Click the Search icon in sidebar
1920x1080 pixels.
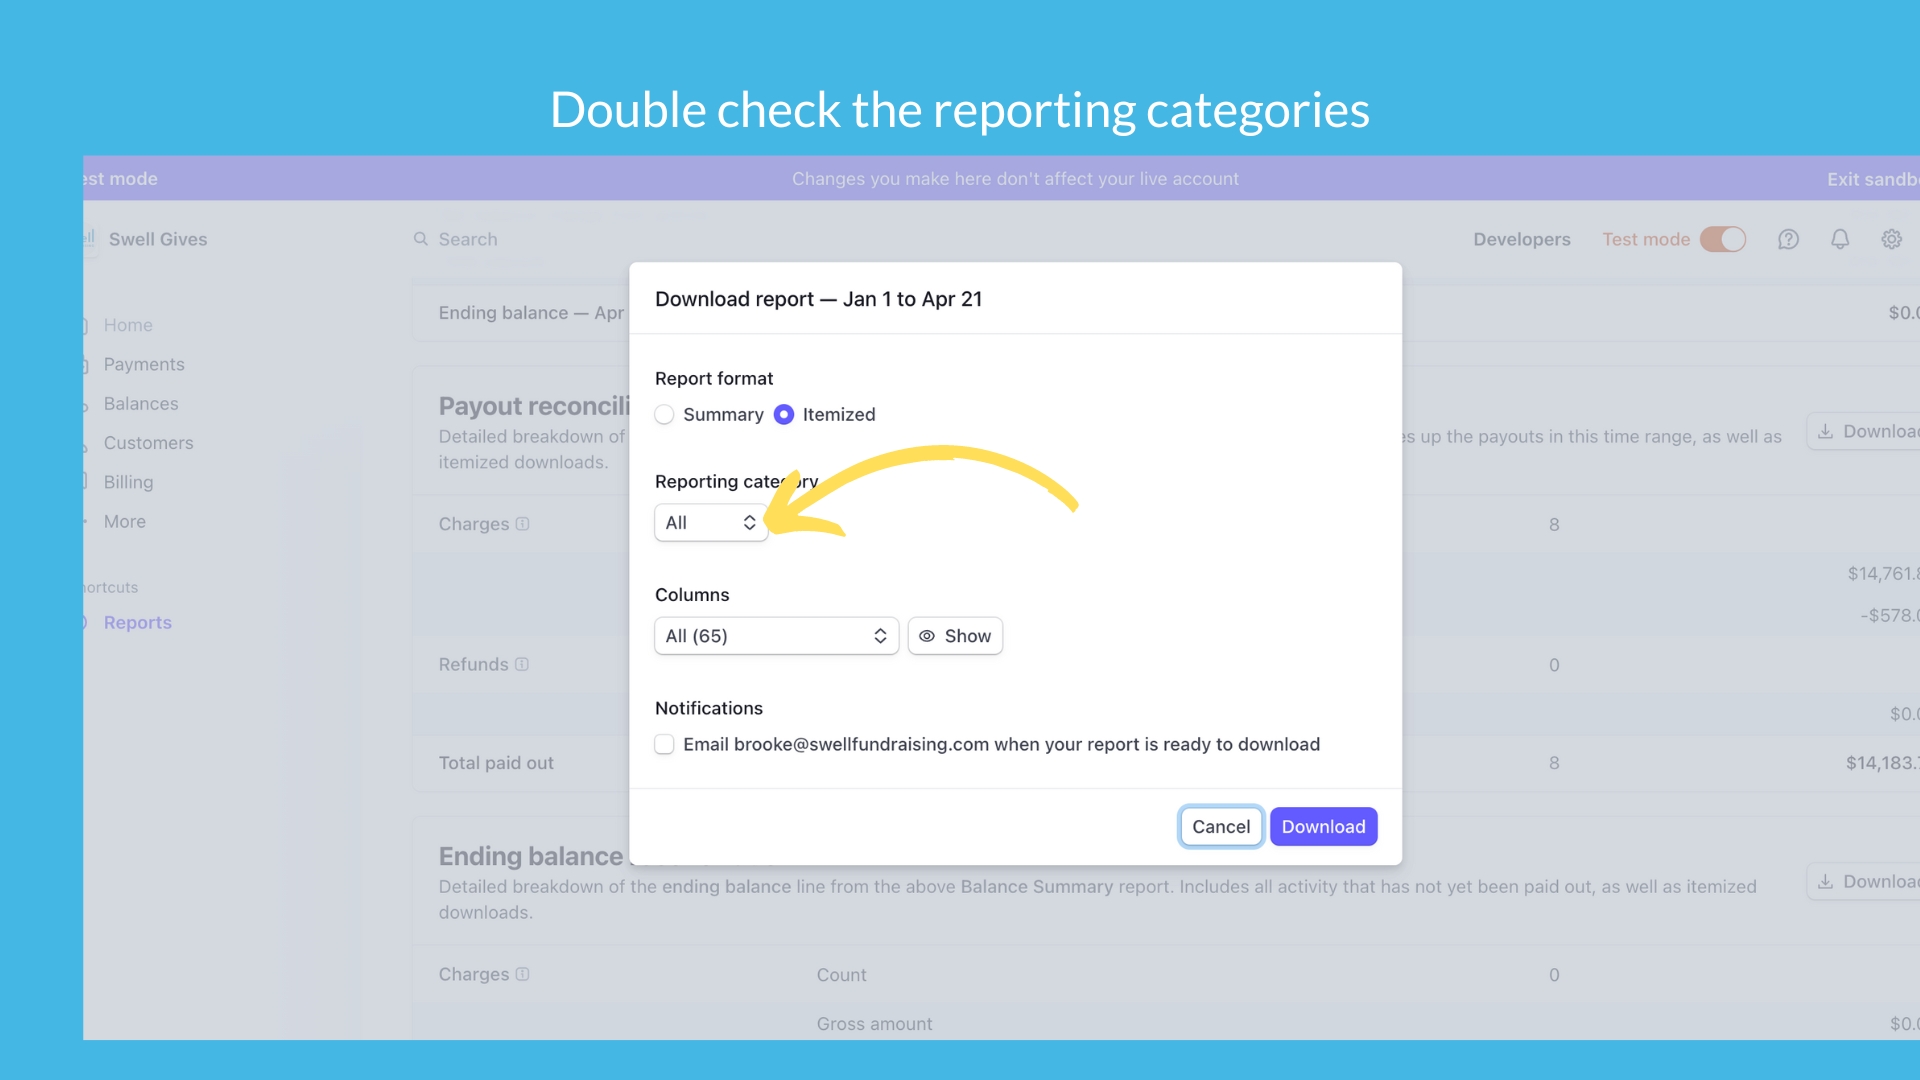tap(421, 239)
